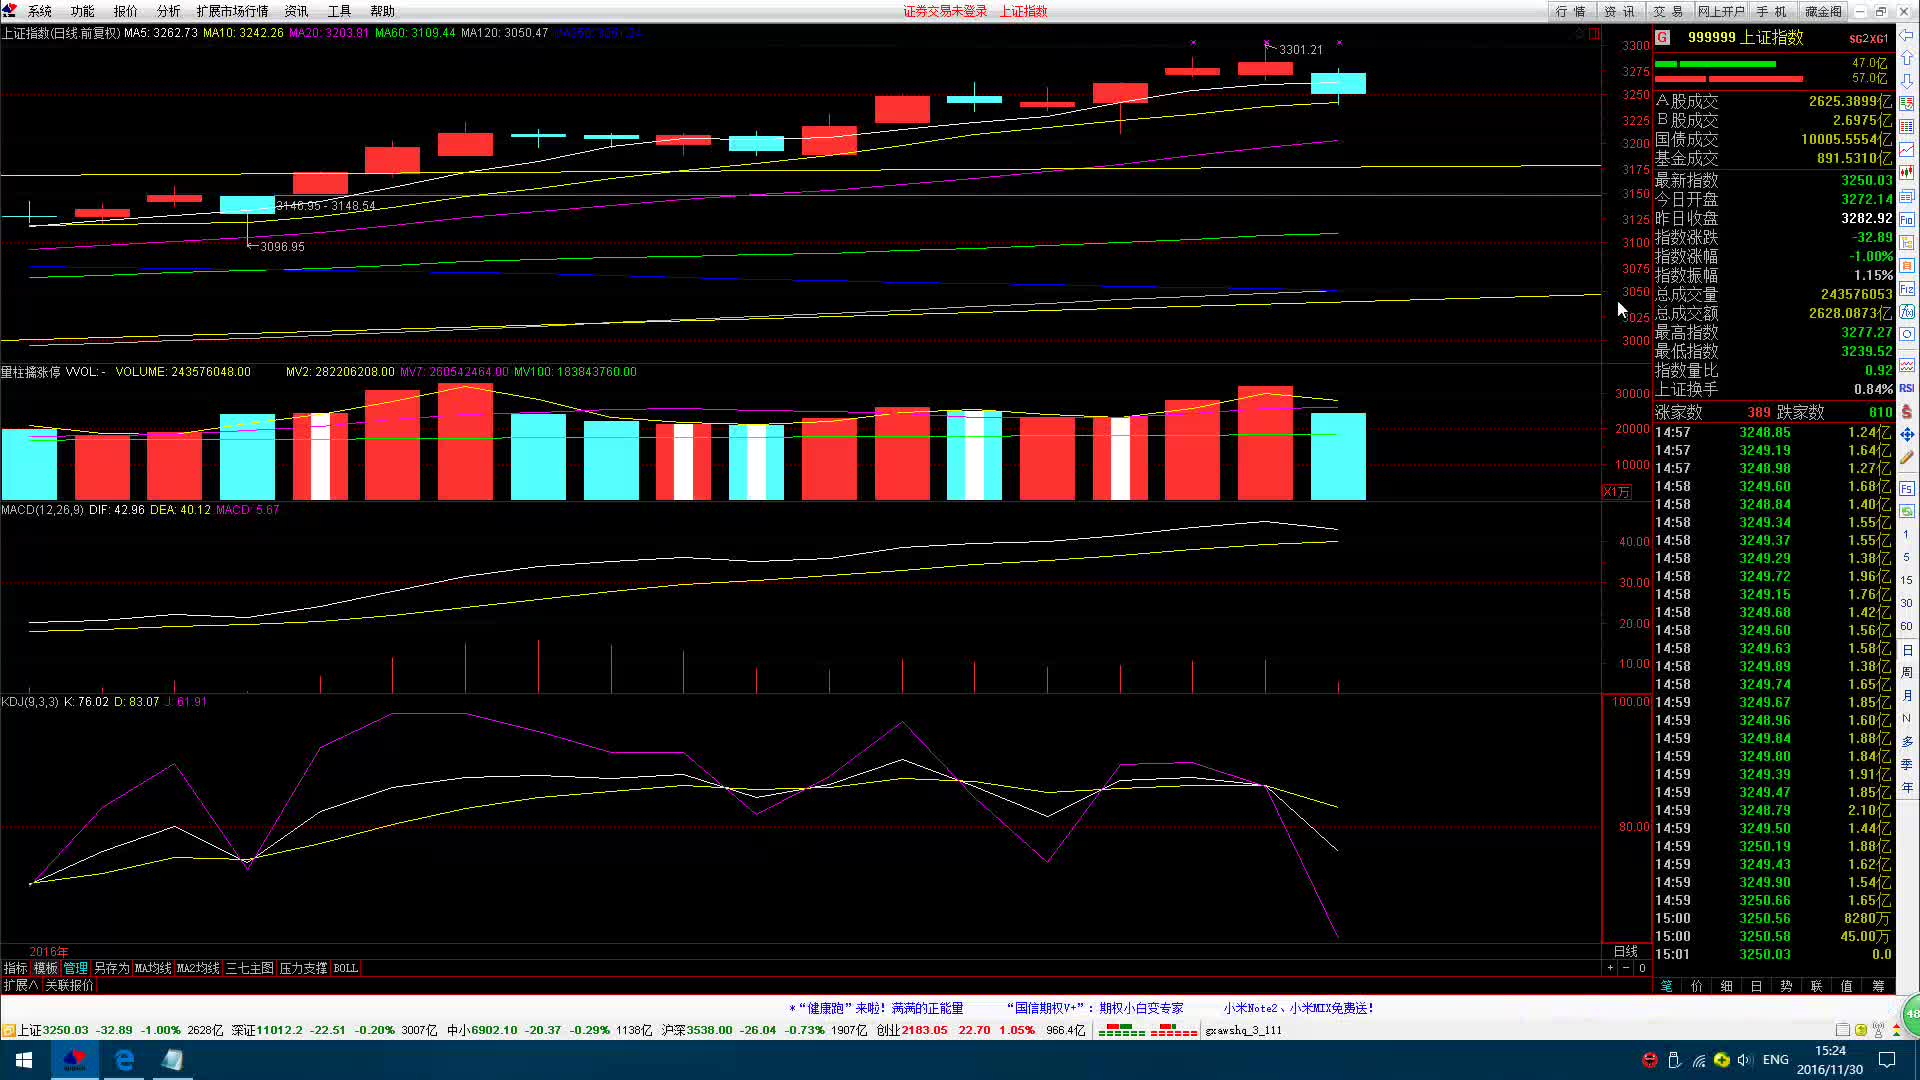The height and width of the screenshot is (1080, 1920).
Task: Switch to the 管理 tab
Action: point(76,968)
